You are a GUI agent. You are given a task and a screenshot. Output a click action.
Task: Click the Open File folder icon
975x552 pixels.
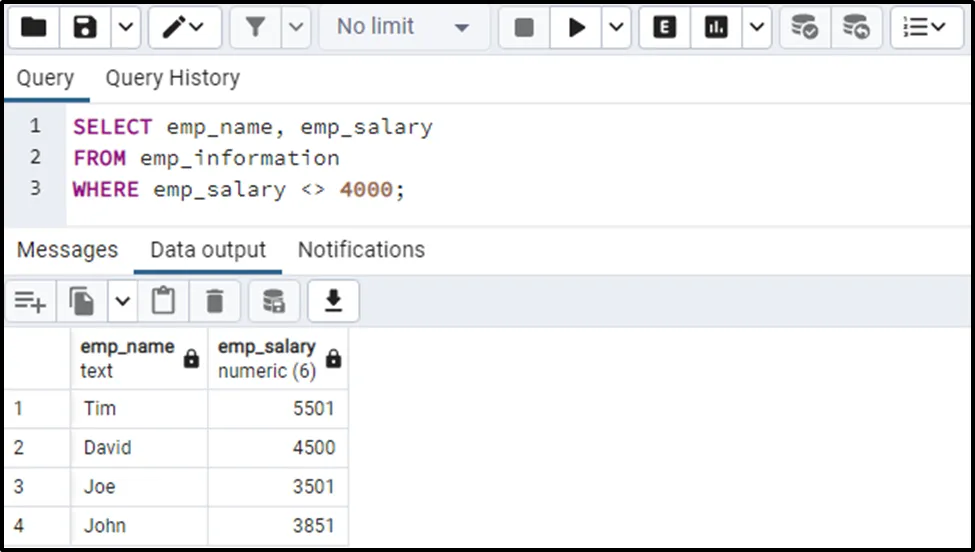[x=33, y=27]
